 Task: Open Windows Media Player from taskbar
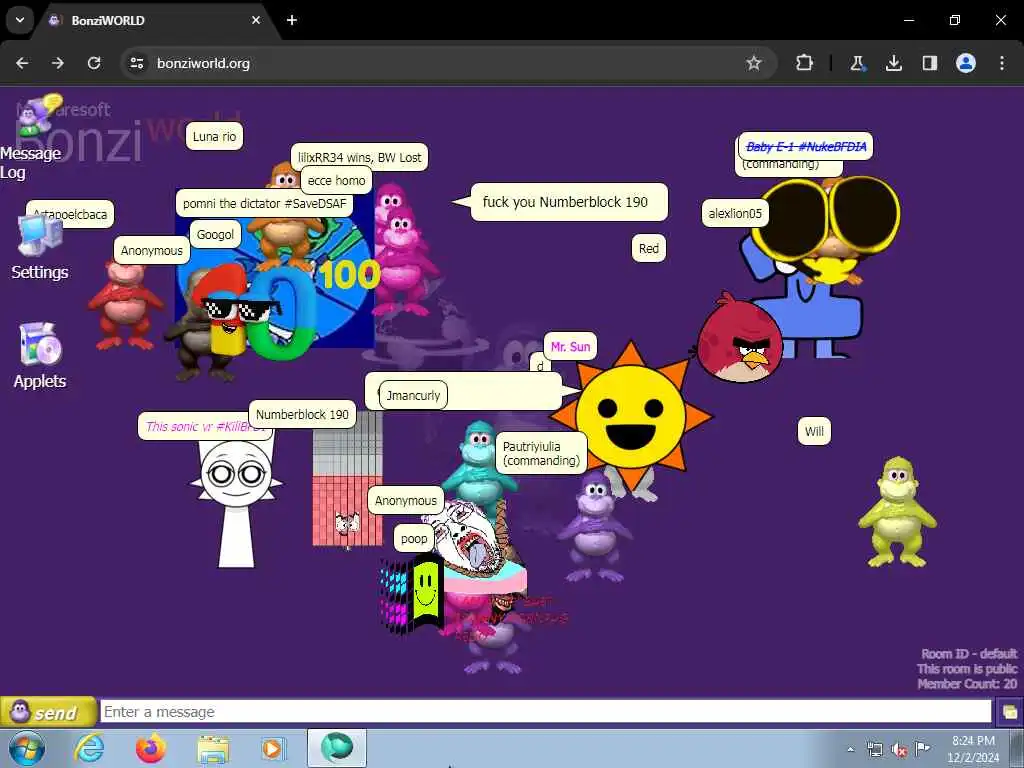(272, 748)
